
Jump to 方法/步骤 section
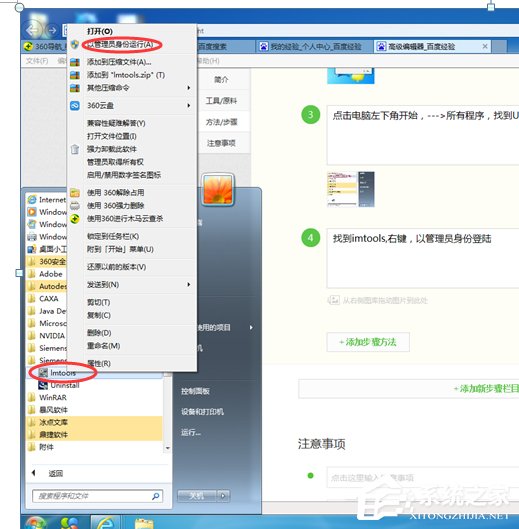pyautogui.click(x=221, y=122)
